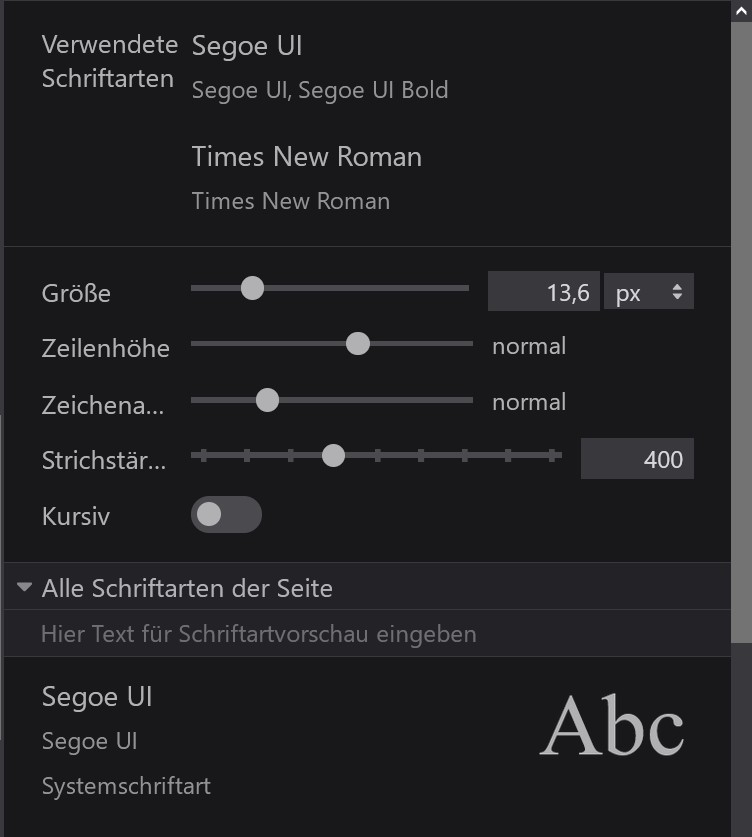The height and width of the screenshot is (837, 752).
Task: Toggle the Kursiv switch
Action: click(x=226, y=514)
